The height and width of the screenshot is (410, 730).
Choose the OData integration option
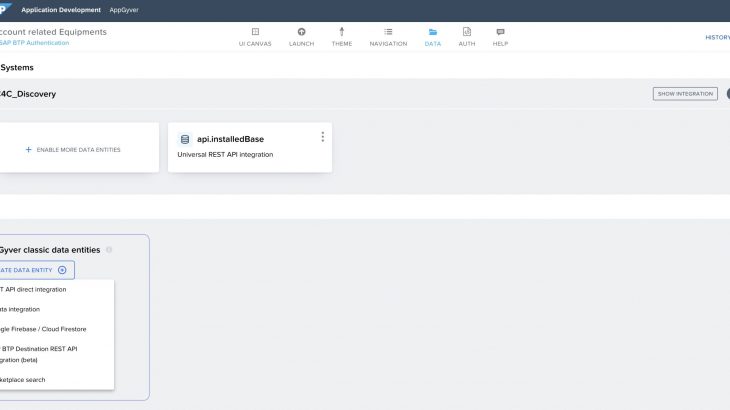(20, 309)
